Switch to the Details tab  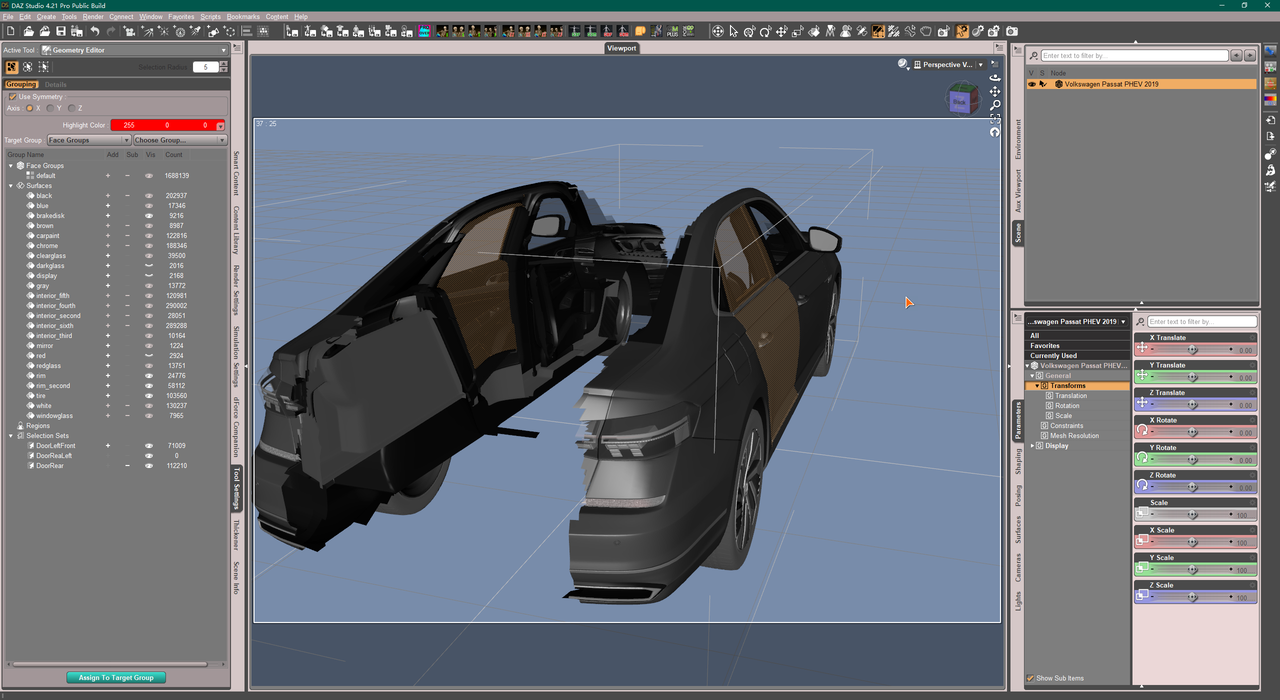tap(55, 85)
